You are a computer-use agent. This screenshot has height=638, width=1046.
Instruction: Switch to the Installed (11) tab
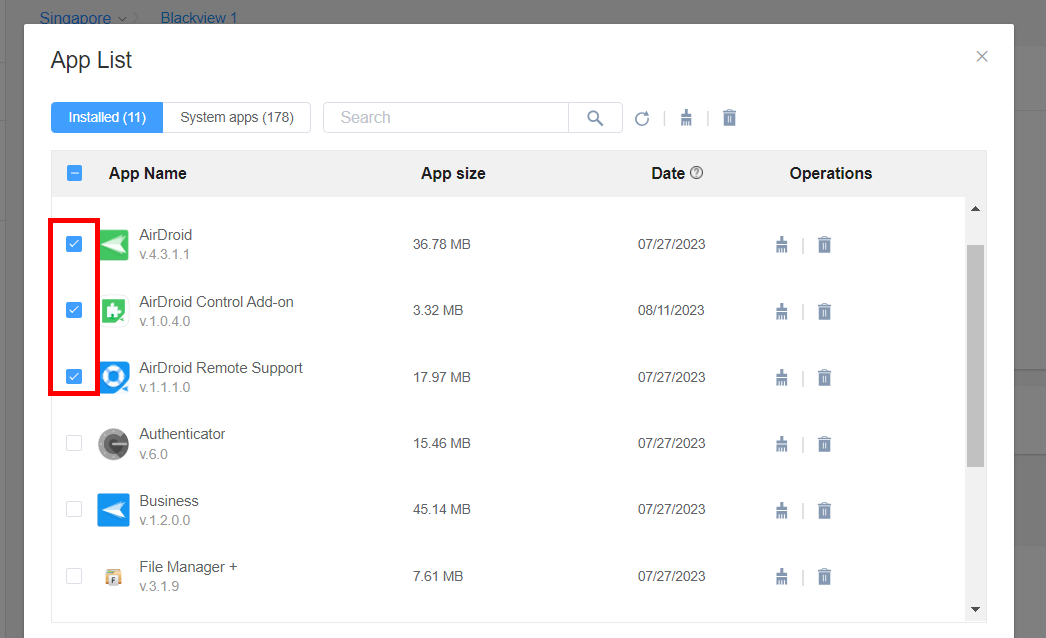pos(107,117)
